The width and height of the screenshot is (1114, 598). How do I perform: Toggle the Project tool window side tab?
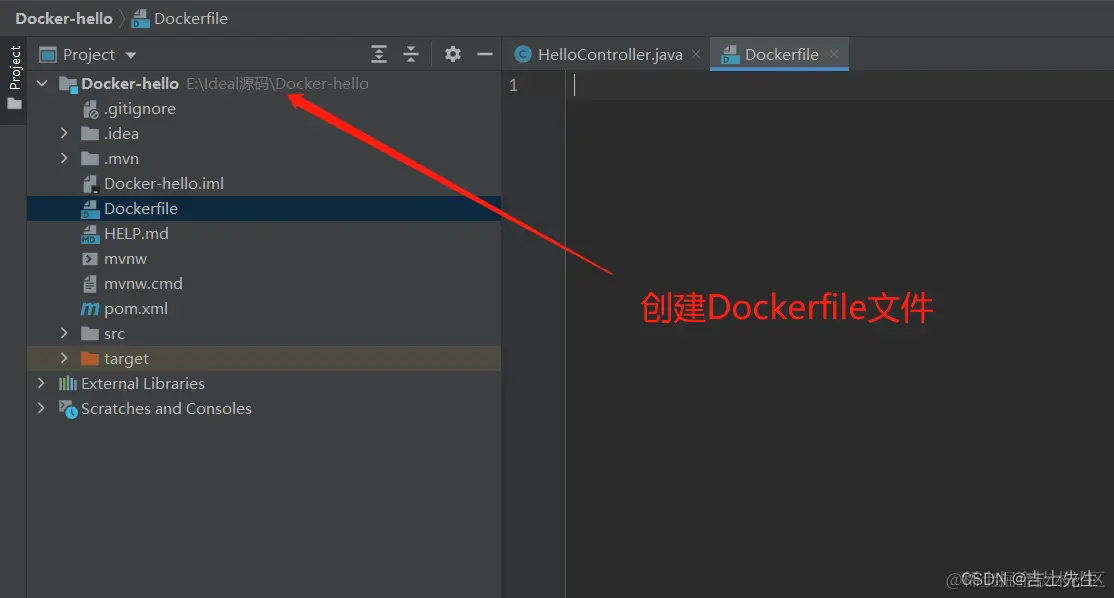coord(14,78)
